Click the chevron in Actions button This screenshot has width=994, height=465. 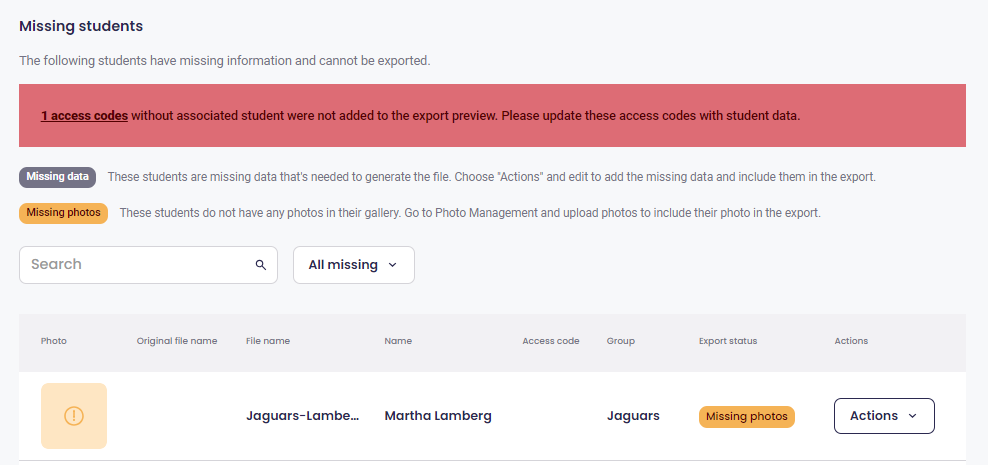click(912, 416)
